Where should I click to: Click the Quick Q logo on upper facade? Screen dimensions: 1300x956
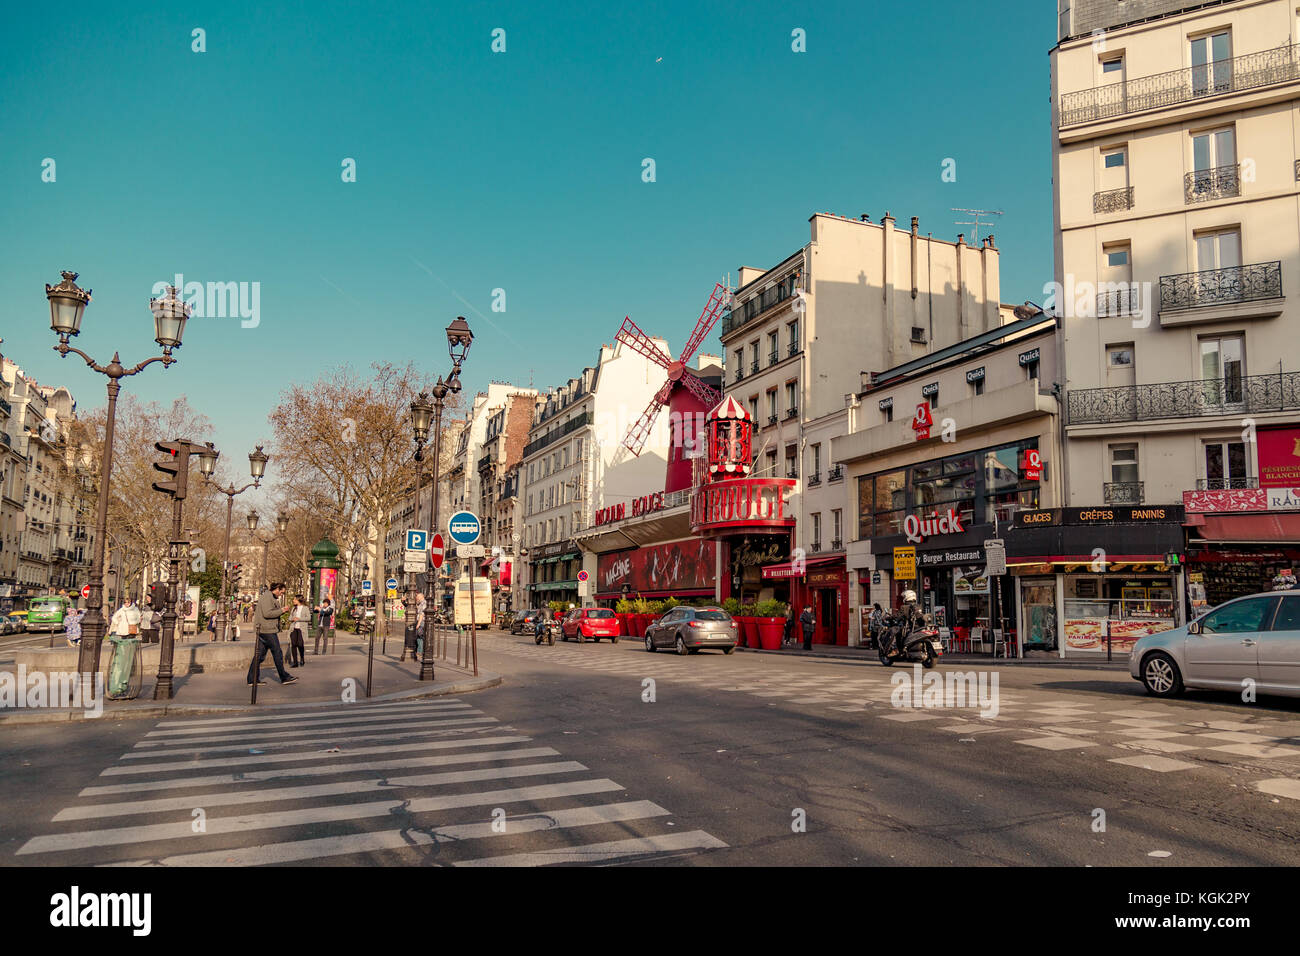point(921,421)
